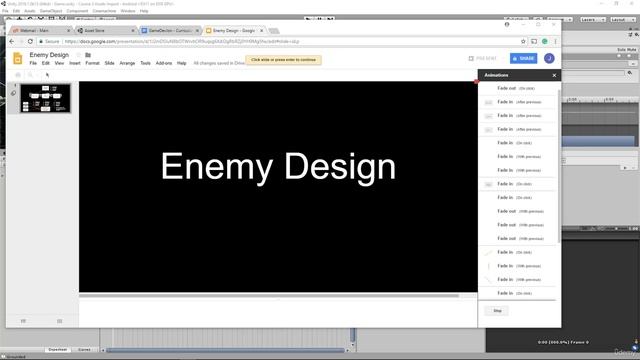Close the Asset Store browser tab
This screenshot has width=640, height=360.
(133, 31)
